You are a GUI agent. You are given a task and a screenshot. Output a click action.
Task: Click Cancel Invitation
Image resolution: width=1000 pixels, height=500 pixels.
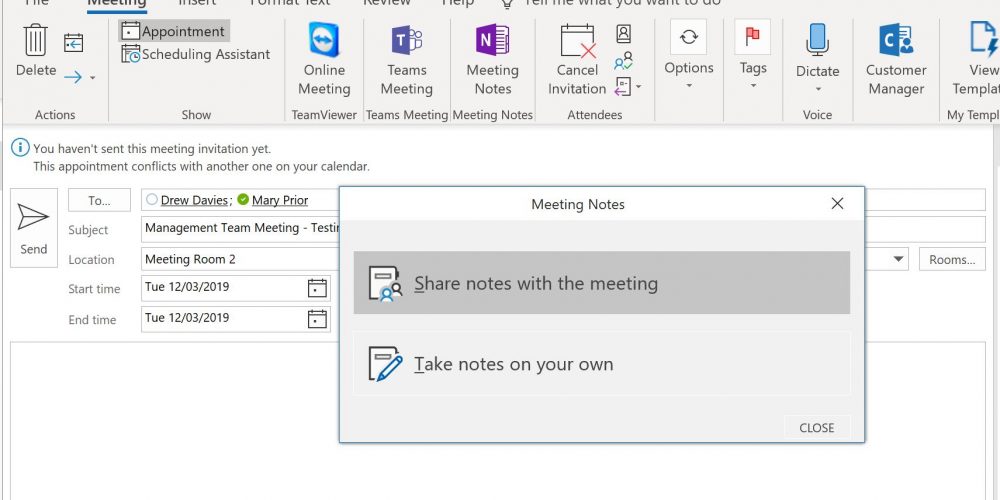pos(577,59)
